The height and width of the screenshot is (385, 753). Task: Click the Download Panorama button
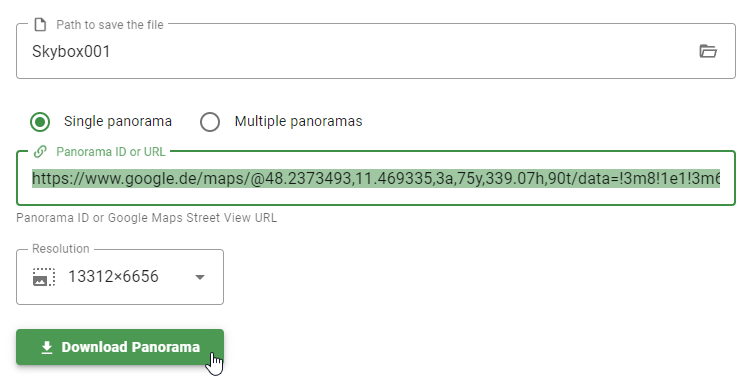(120, 347)
